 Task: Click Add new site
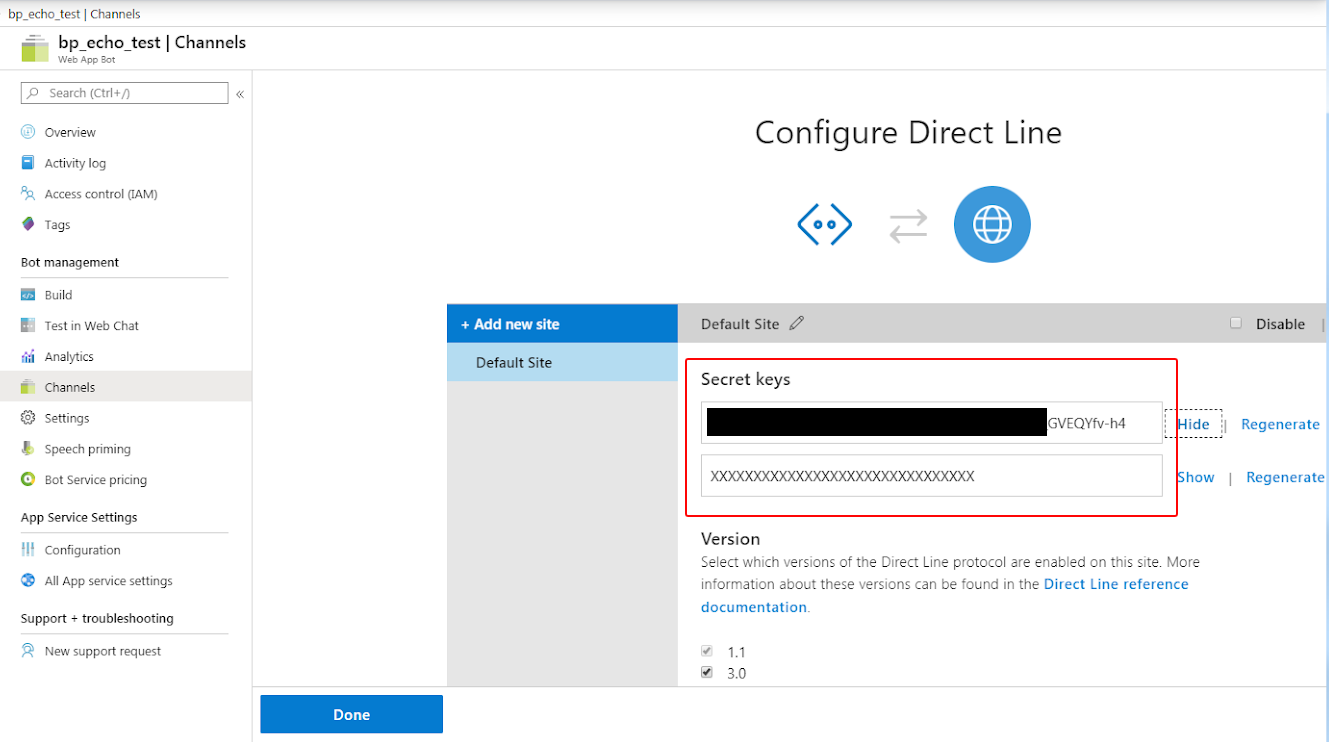tap(562, 324)
